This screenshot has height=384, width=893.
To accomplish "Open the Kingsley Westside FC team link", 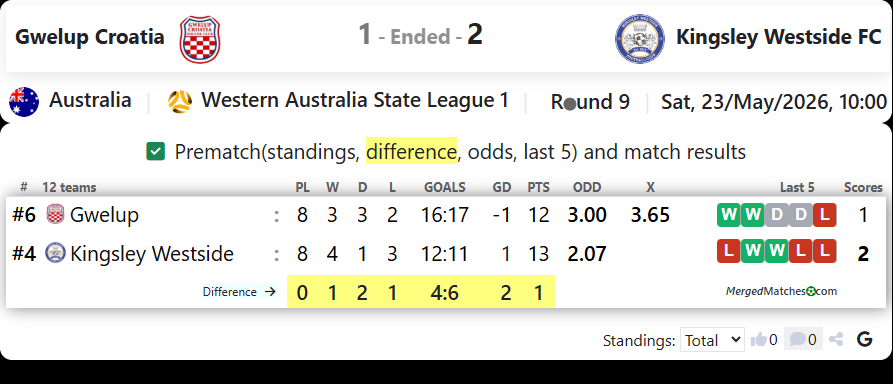I will click(779, 36).
